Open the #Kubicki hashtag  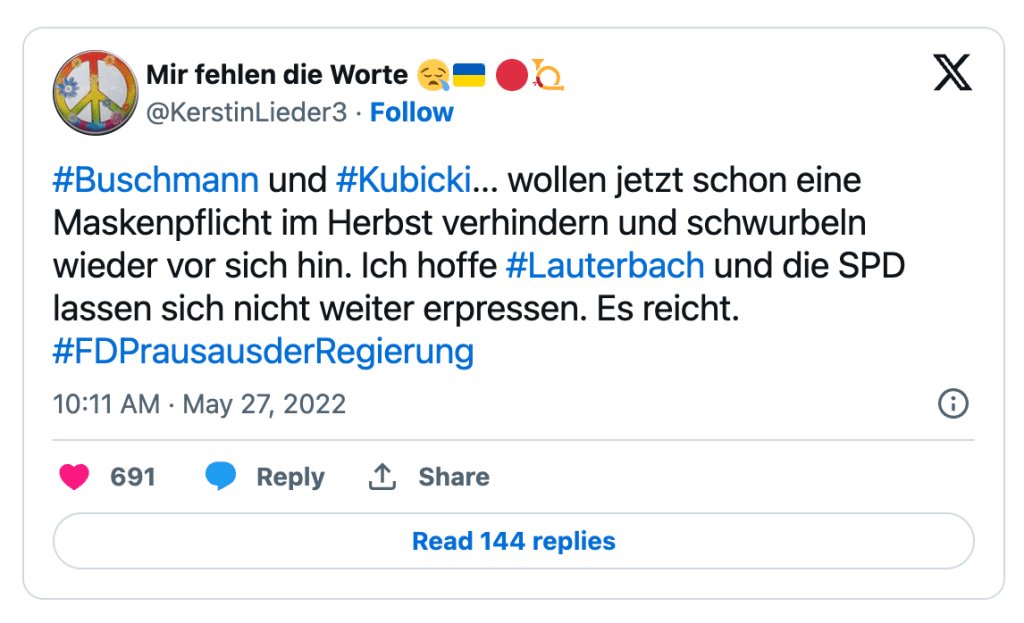click(x=404, y=181)
